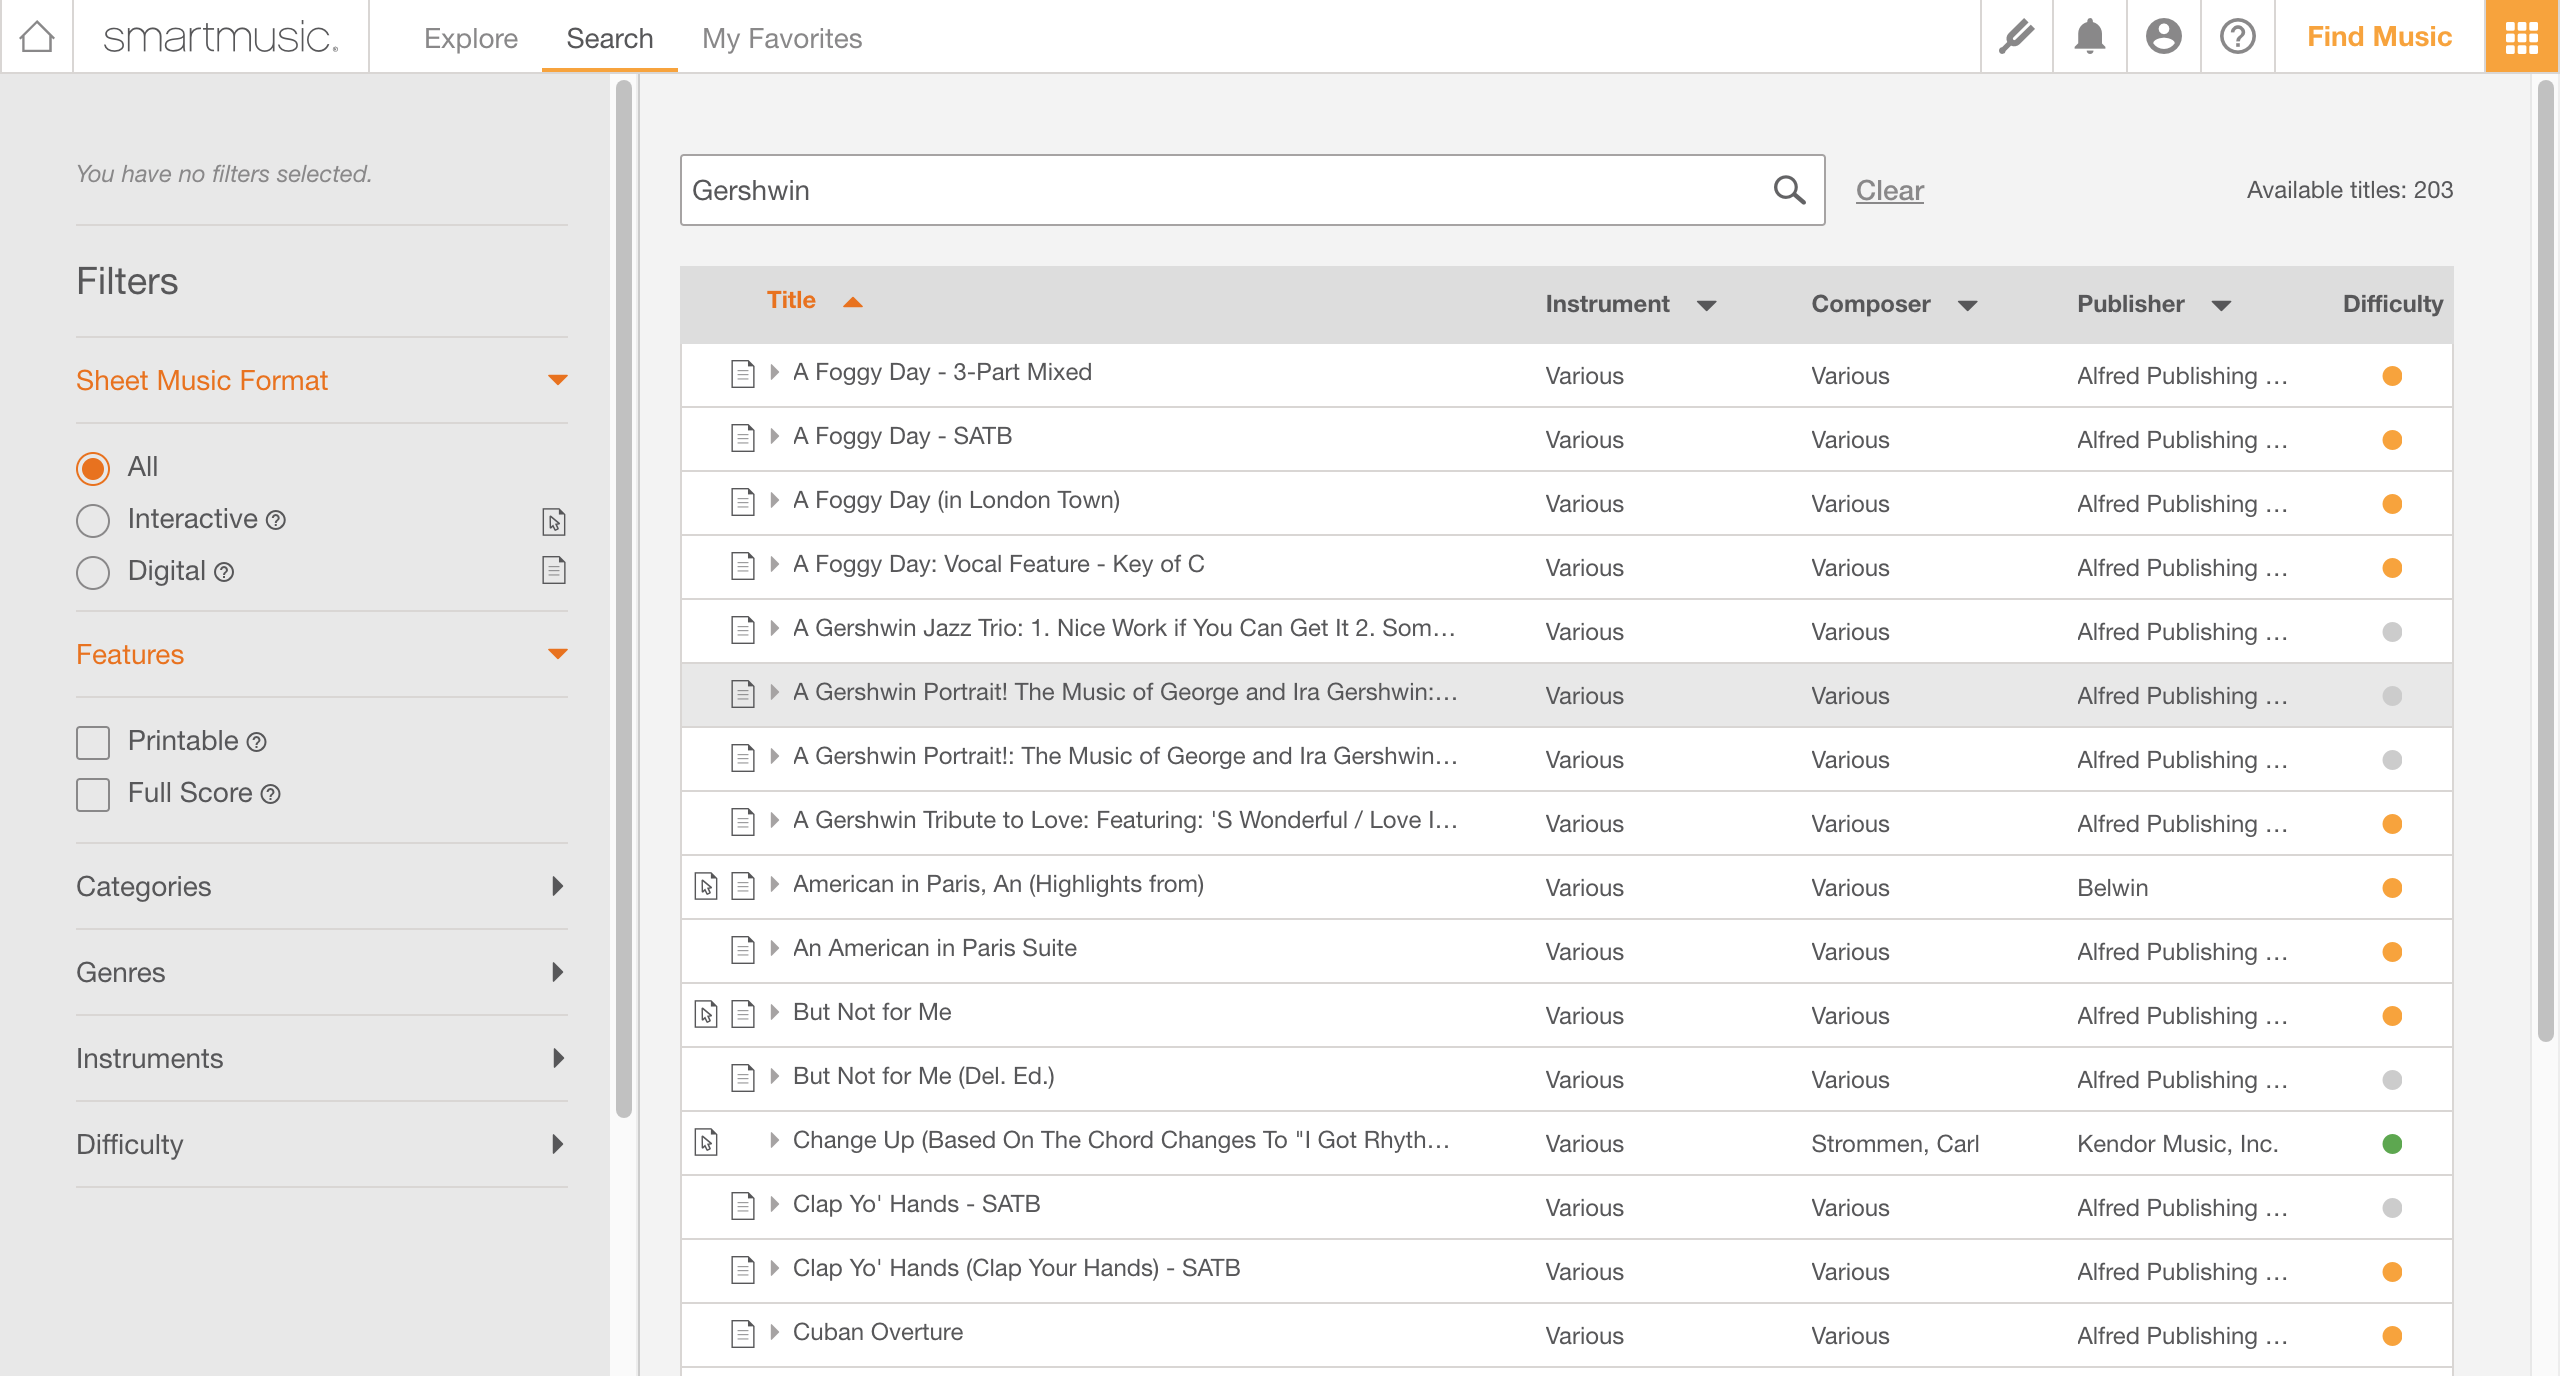This screenshot has height=1376, width=2560.
Task: Click the Interactive format icon in filters
Action: [x=554, y=521]
